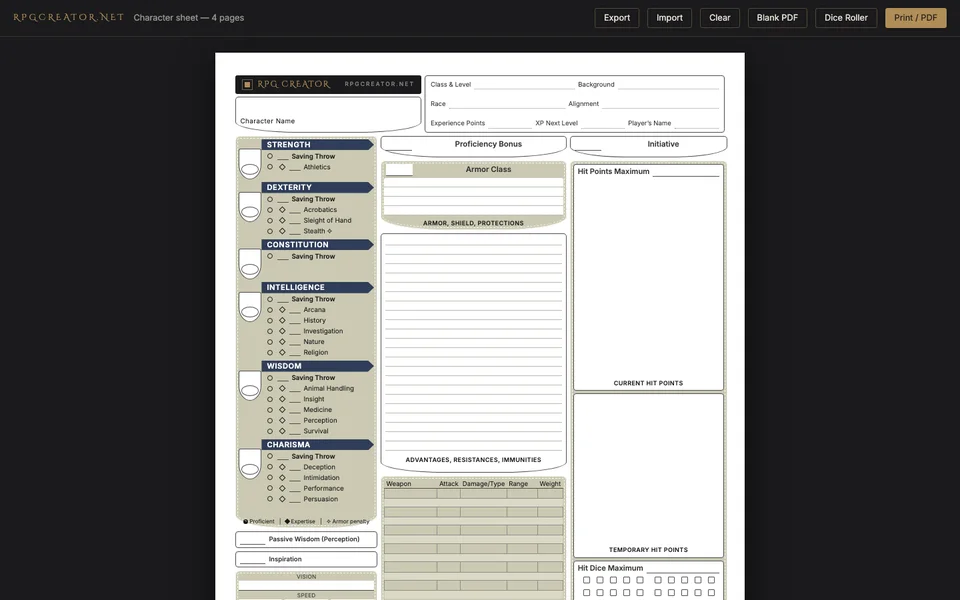Click the Intelligence score shield
The image size is (960, 600).
pyautogui.click(x=250, y=307)
